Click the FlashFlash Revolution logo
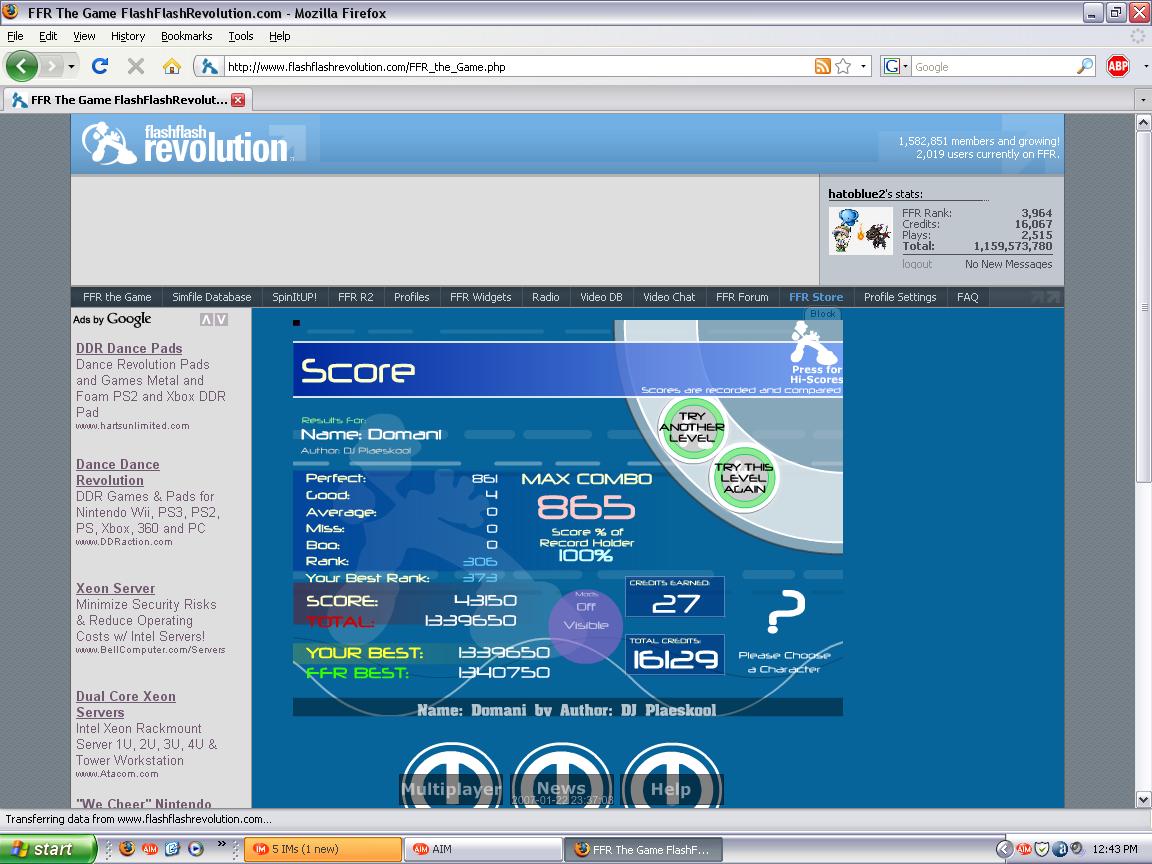Viewport: 1152px width, 864px height. click(187, 143)
